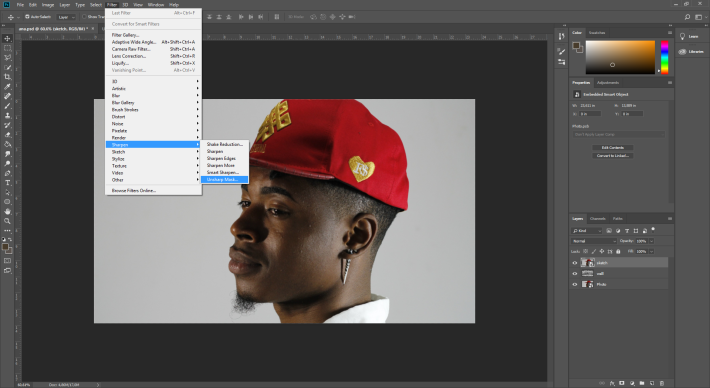This screenshot has height=388, width=710.
Task: Select the Eyedropper tool
Action: [x=7, y=86]
